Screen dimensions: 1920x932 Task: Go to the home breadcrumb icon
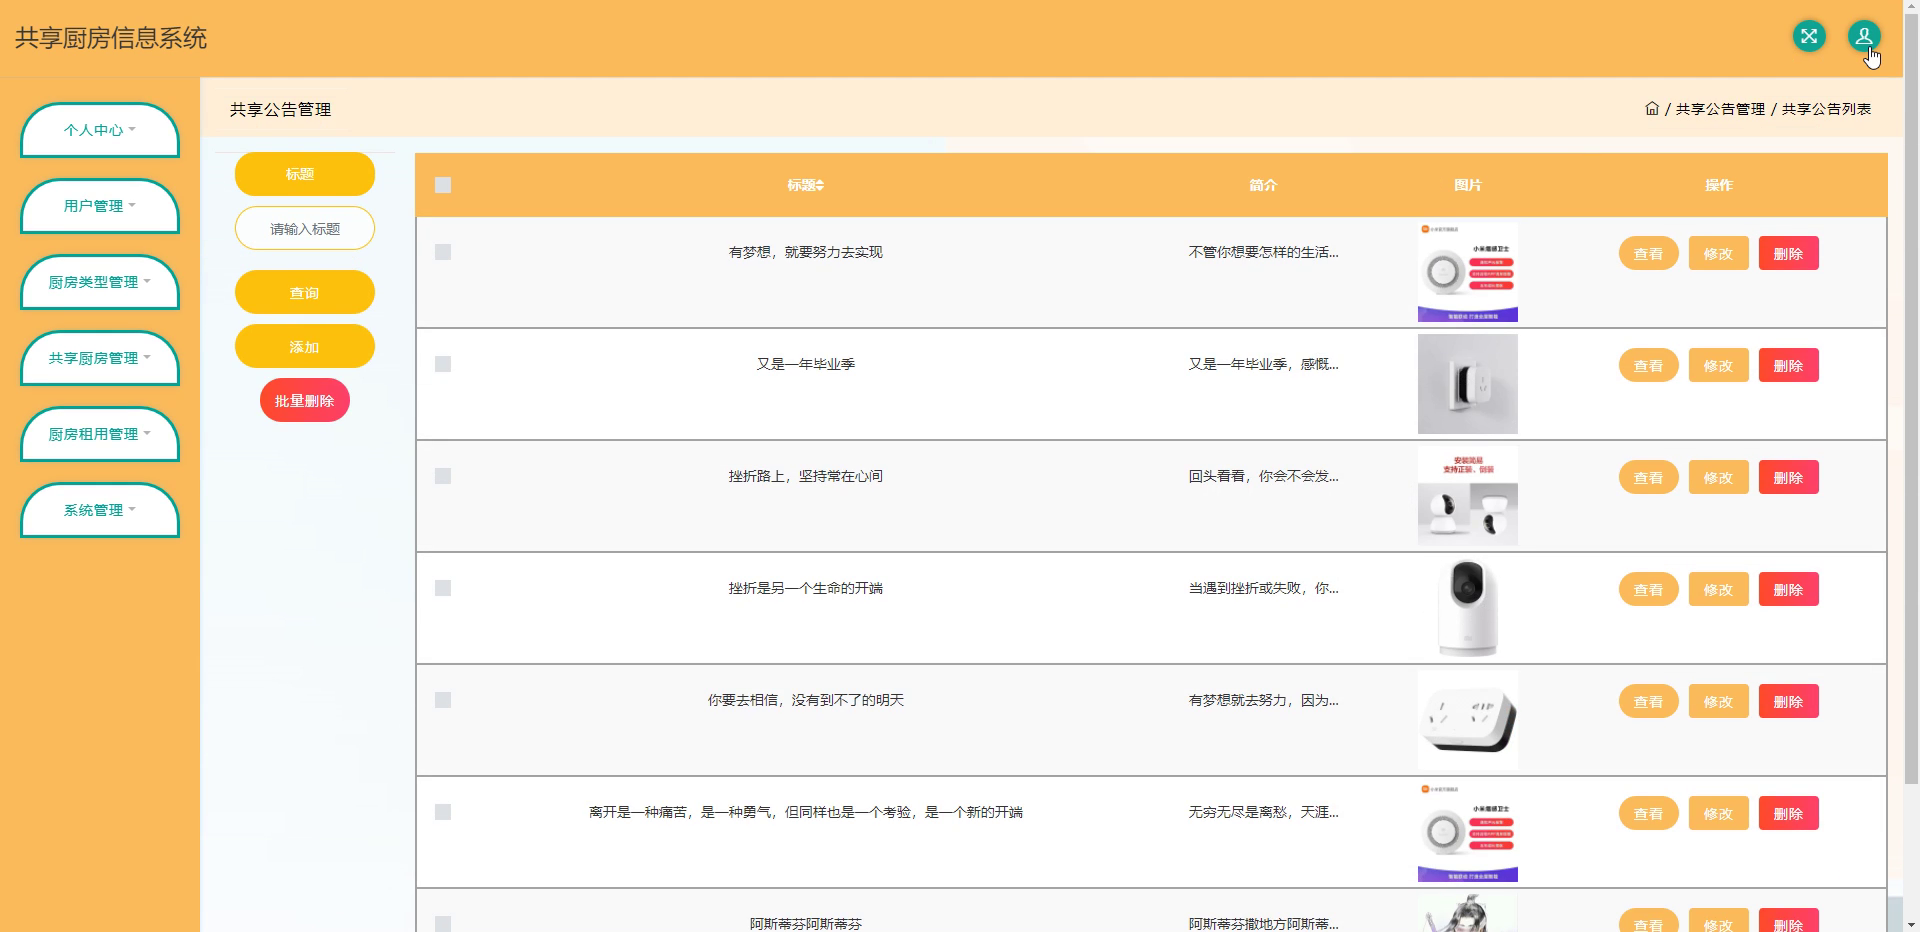[1652, 108]
